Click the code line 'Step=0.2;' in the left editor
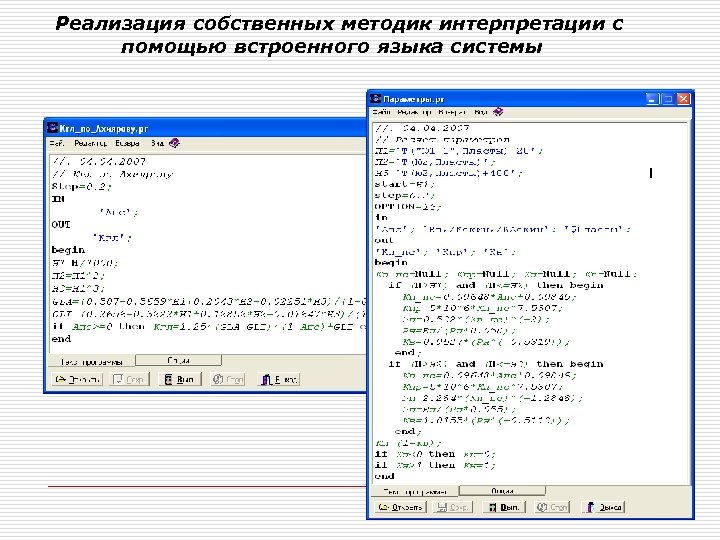 [82, 186]
